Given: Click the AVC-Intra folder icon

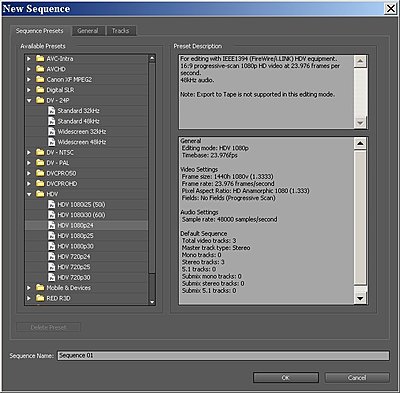Looking at the screenshot, I should pos(40,59).
